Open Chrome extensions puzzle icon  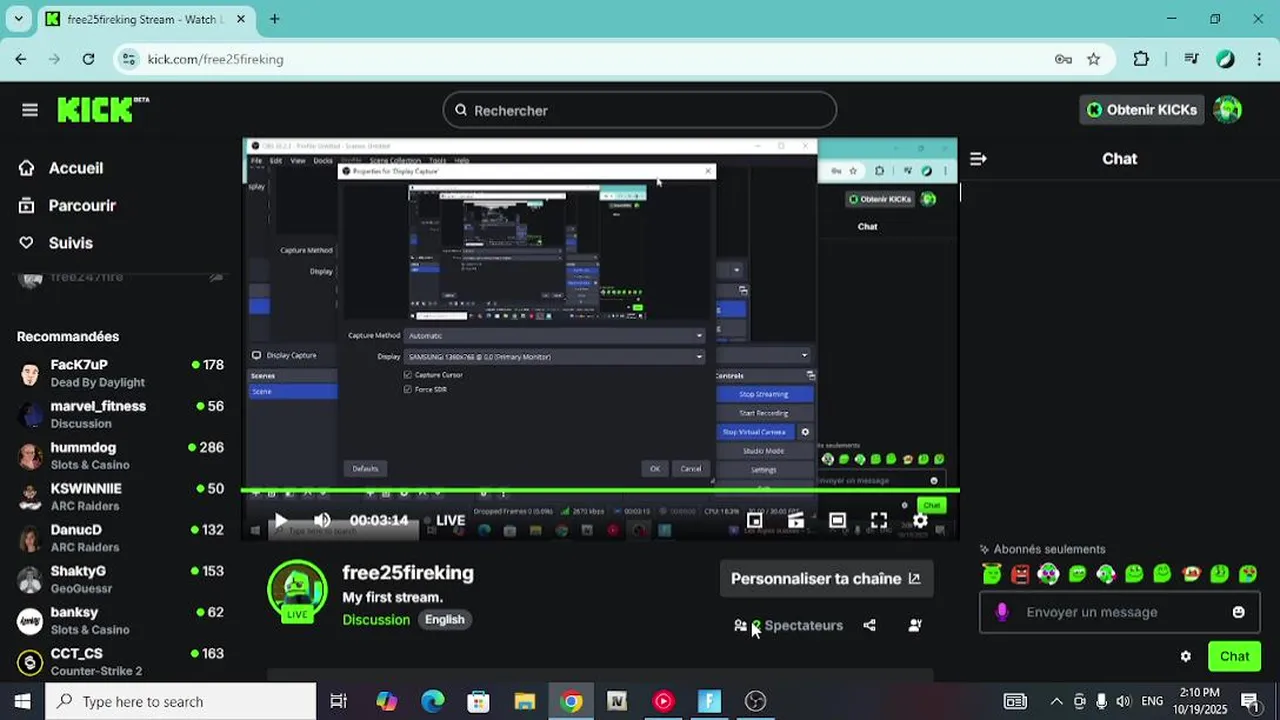pos(1141,59)
